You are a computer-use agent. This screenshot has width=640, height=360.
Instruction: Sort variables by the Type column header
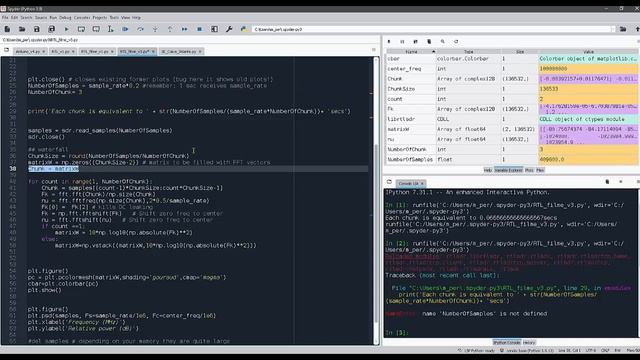[469, 52]
